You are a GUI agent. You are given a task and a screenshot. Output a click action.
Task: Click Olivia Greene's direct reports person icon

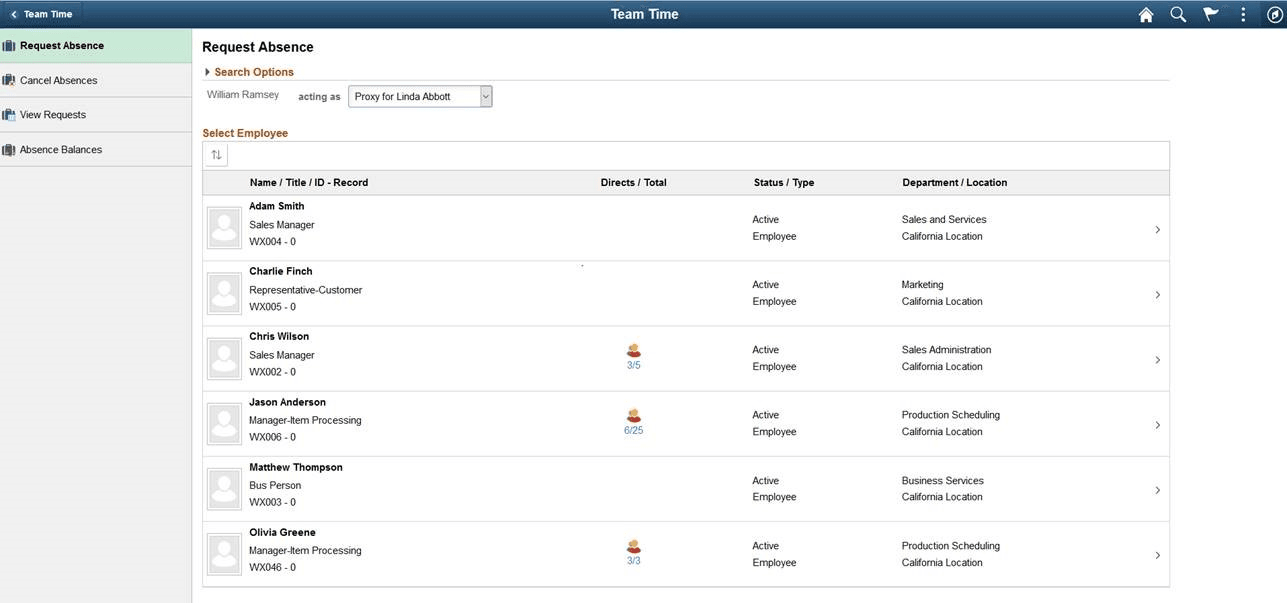[x=632, y=546]
